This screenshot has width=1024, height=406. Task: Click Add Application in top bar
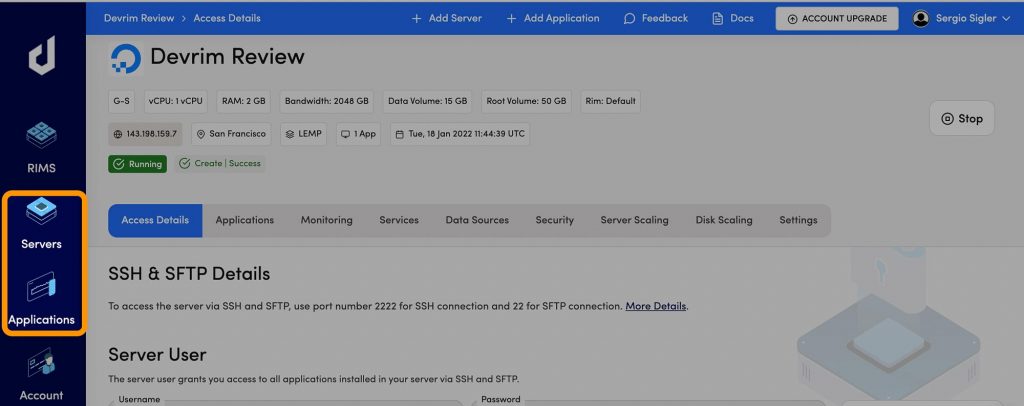[553, 18]
